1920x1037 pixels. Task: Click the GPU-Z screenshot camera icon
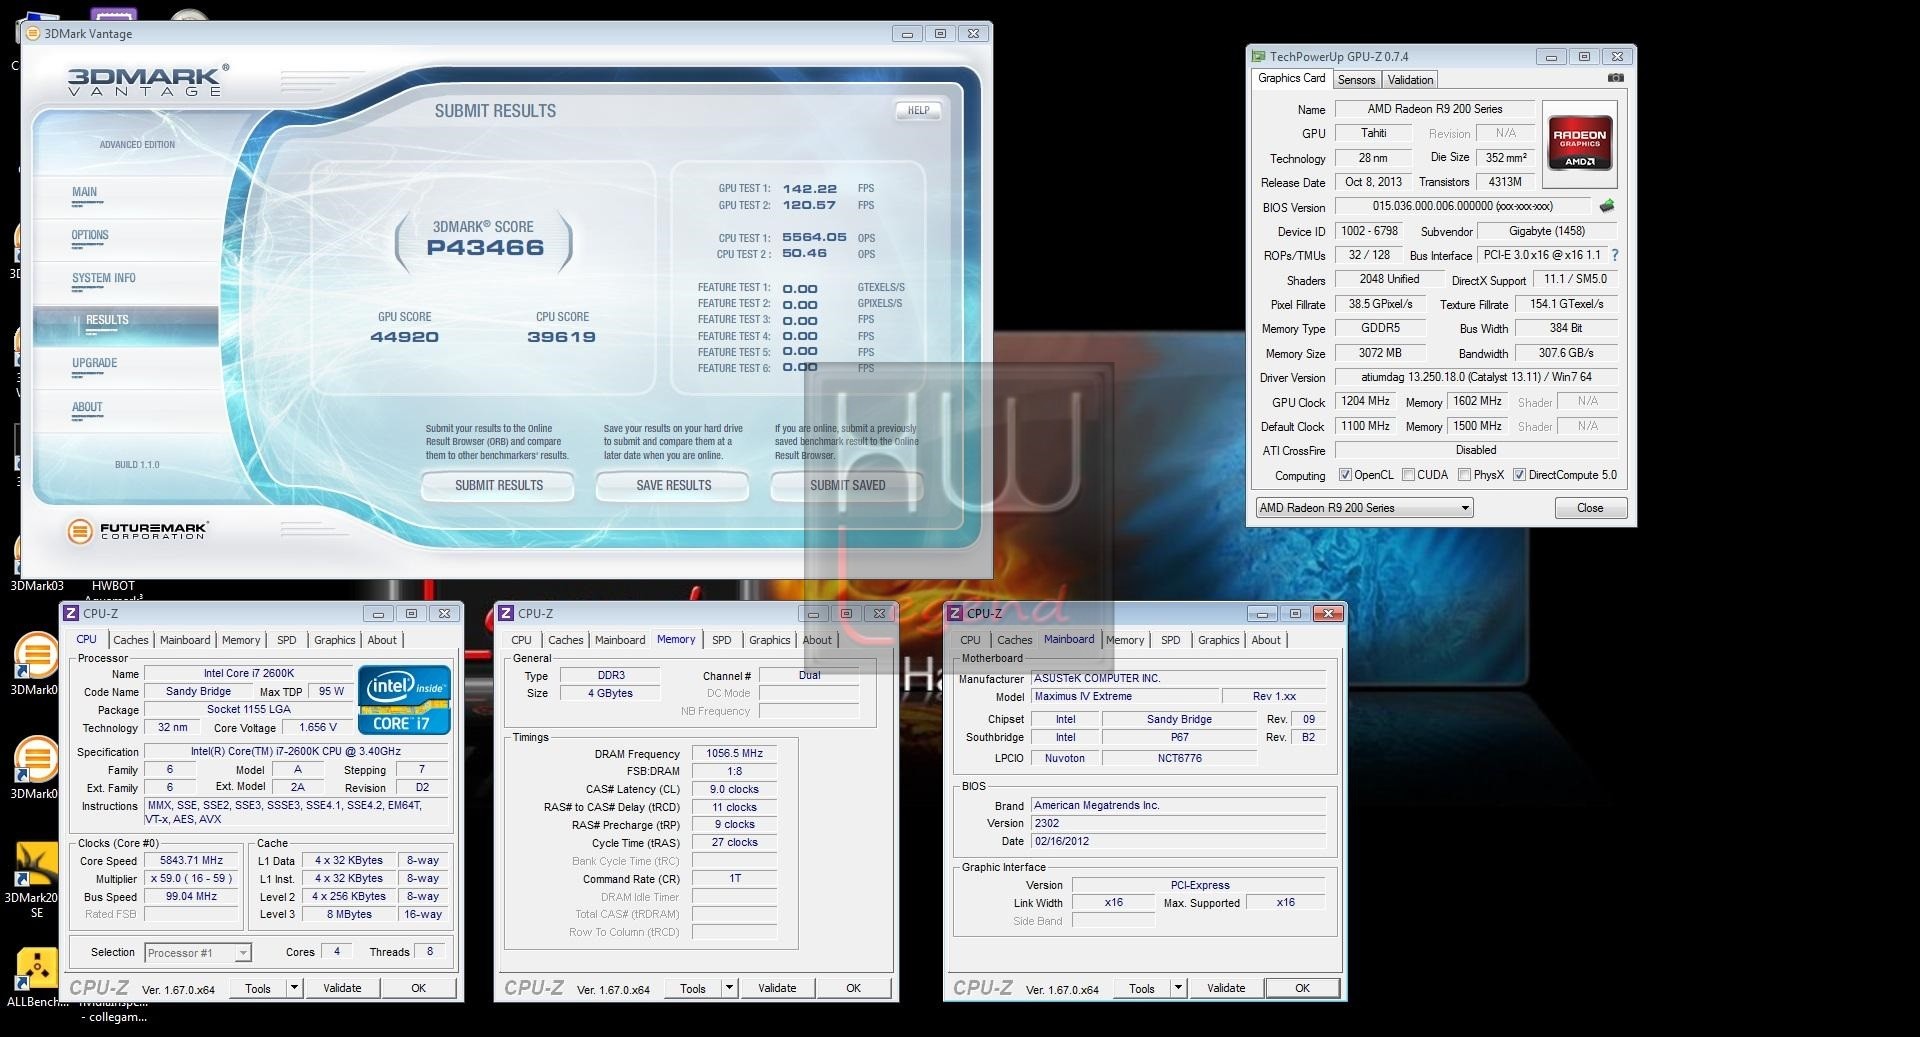pos(1616,78)
